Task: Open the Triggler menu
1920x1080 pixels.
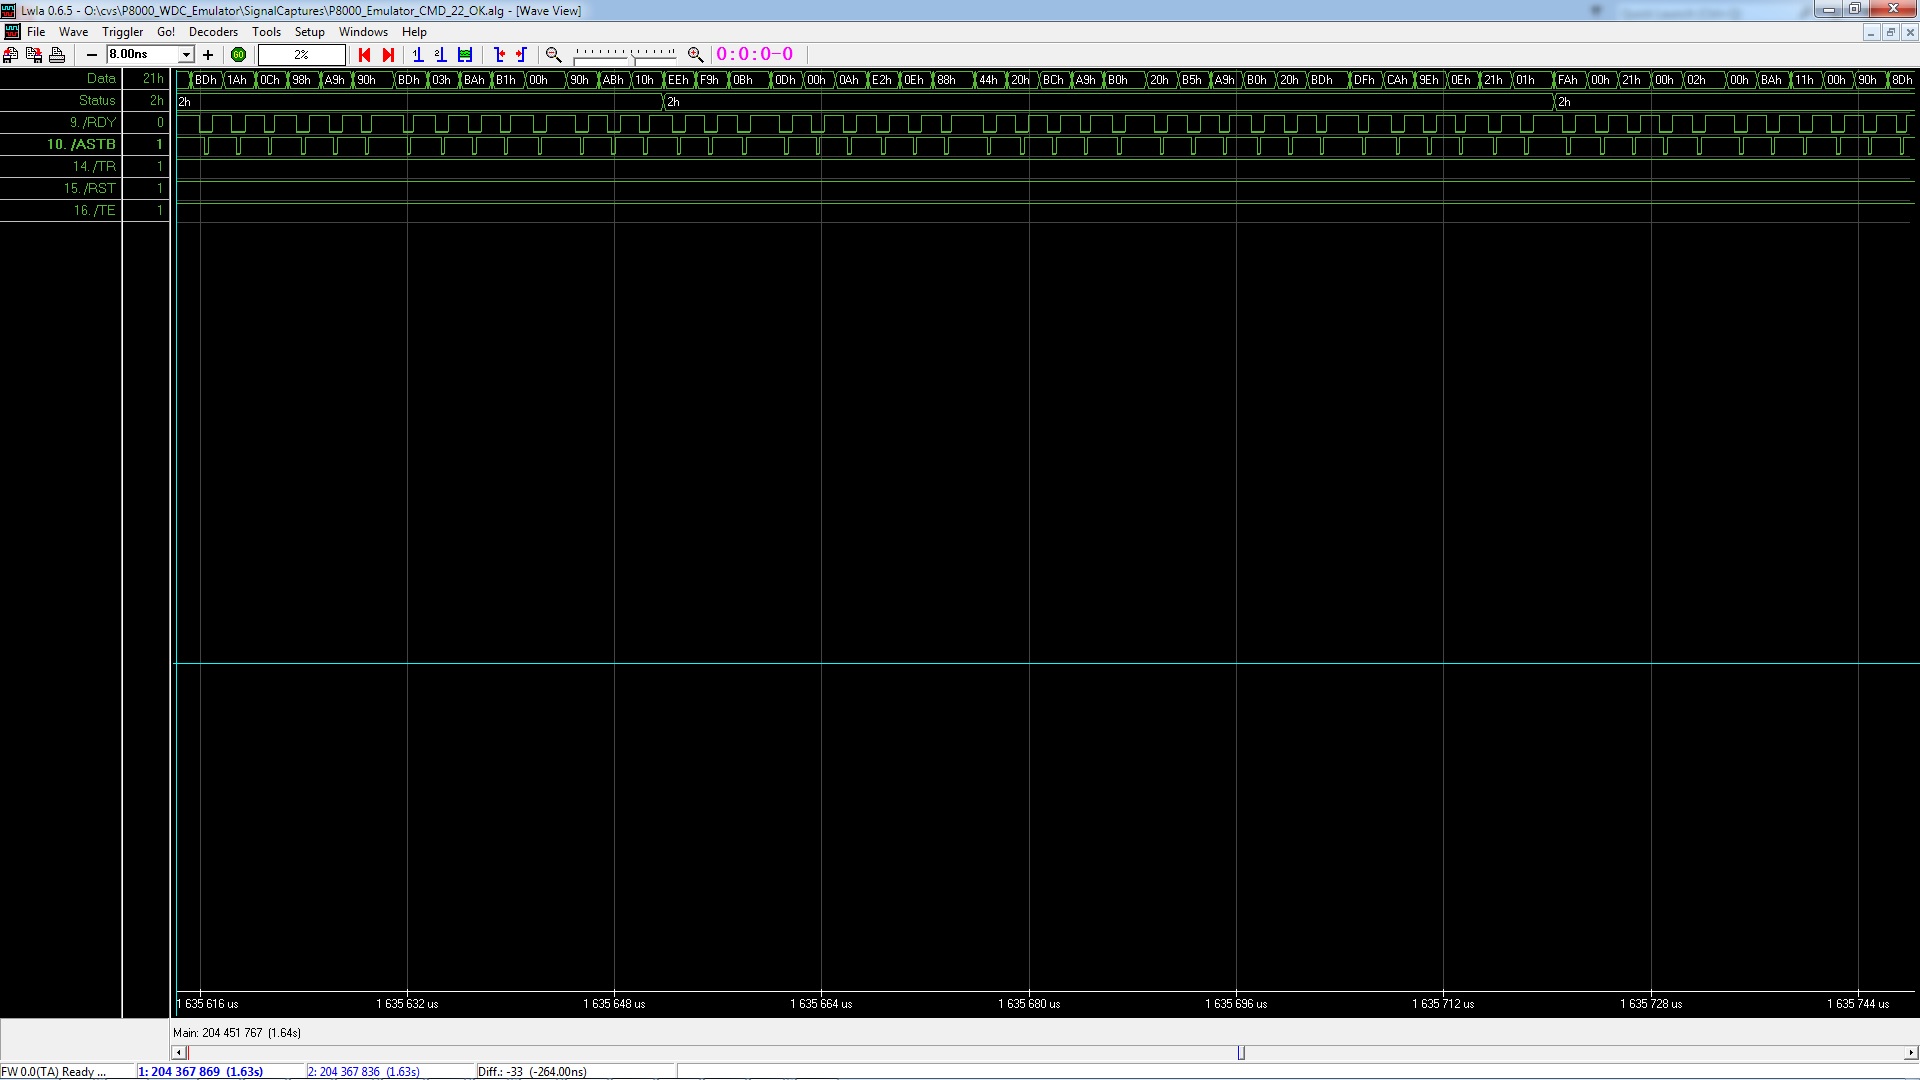Action: coord(122,32)
